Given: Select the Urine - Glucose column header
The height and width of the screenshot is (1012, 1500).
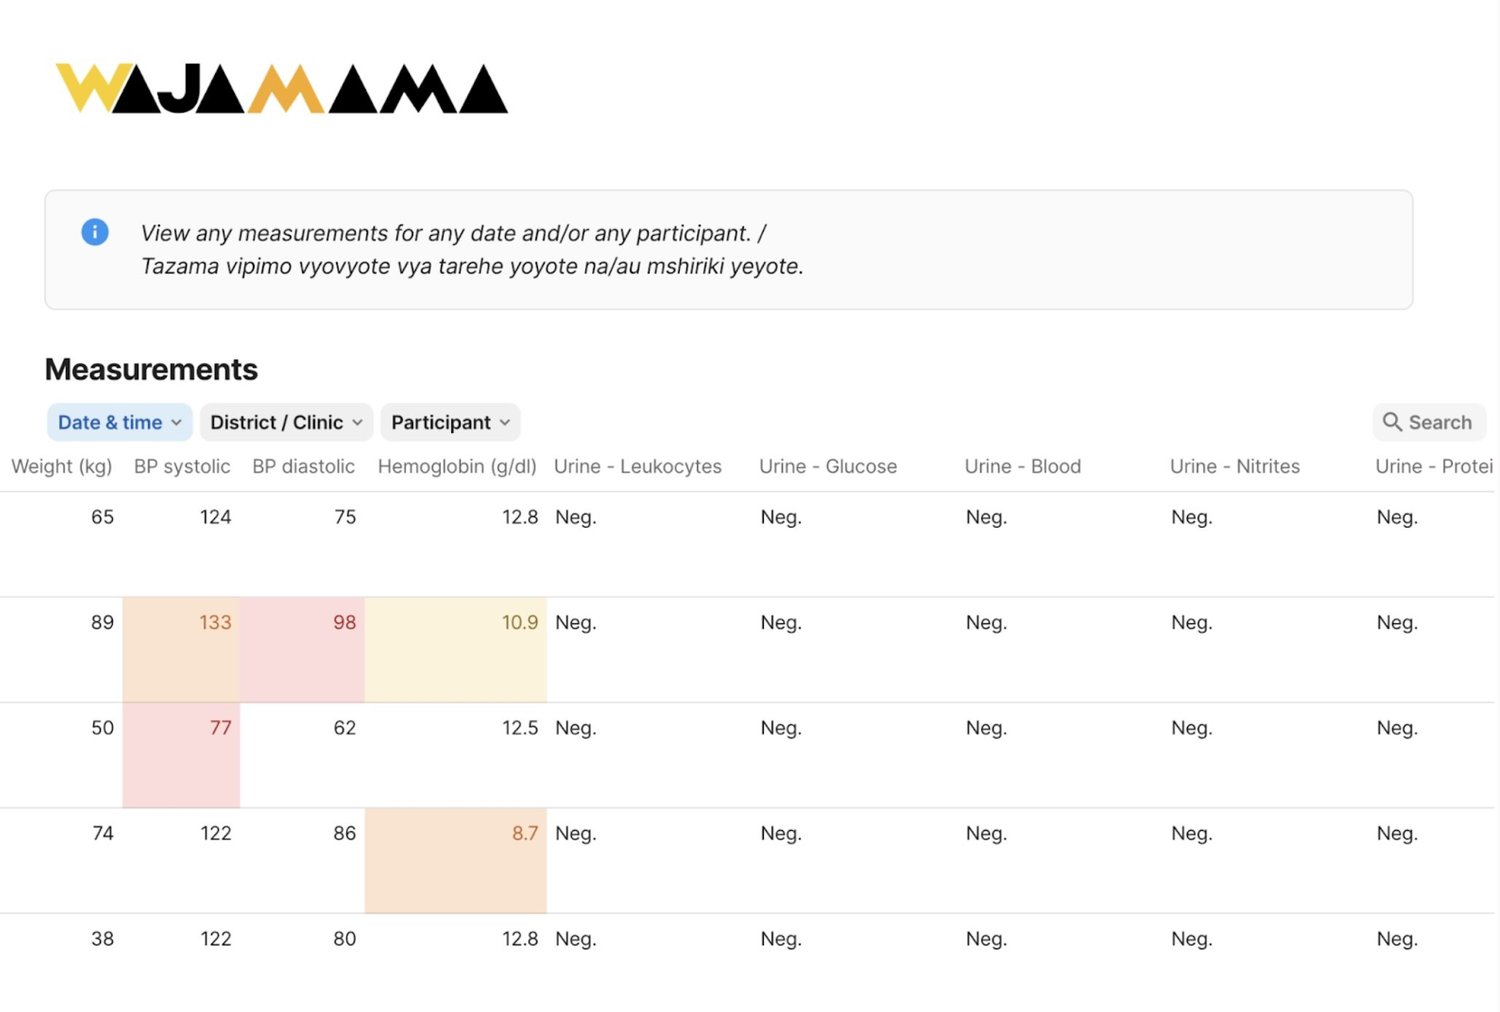Looking at the screenshot, I should pyautogui.click(x=828, y=466).
